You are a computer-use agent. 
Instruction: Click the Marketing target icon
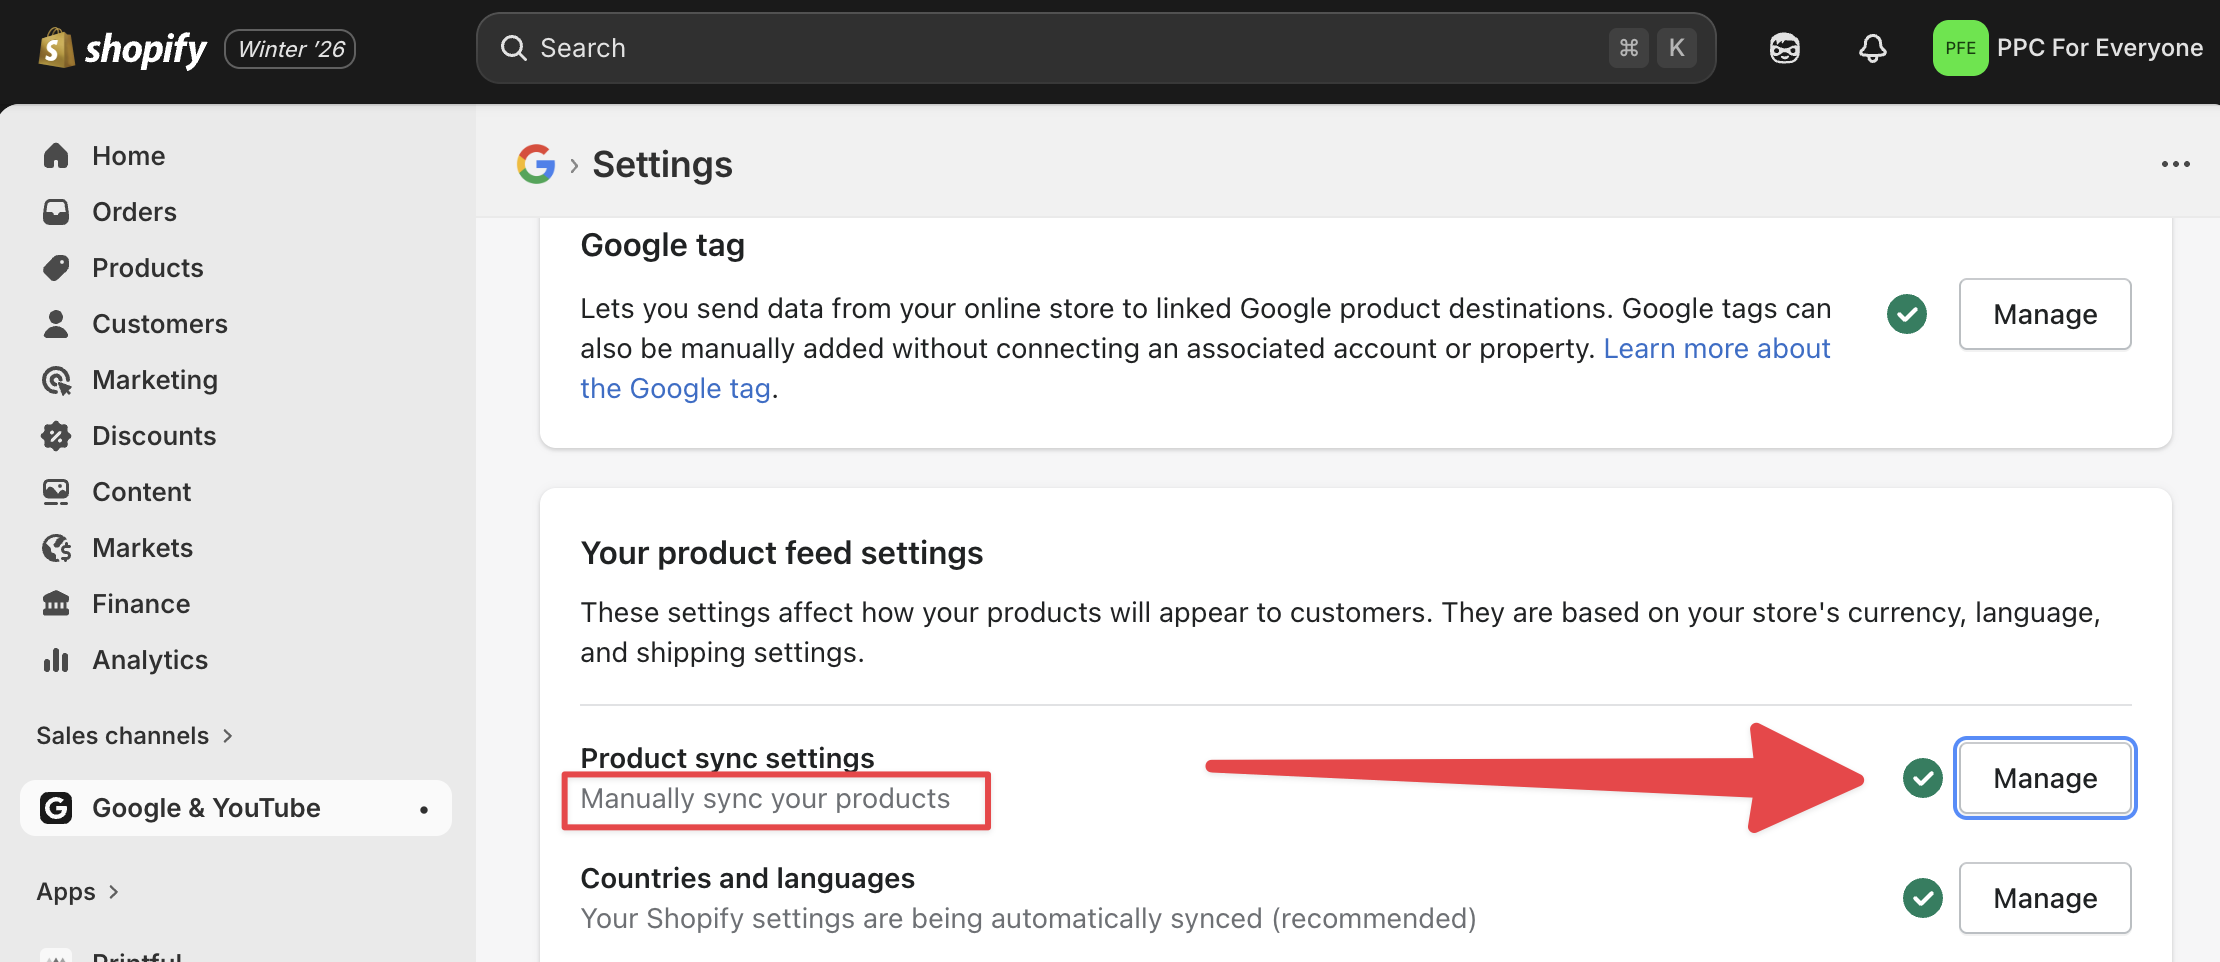[56, 380]
